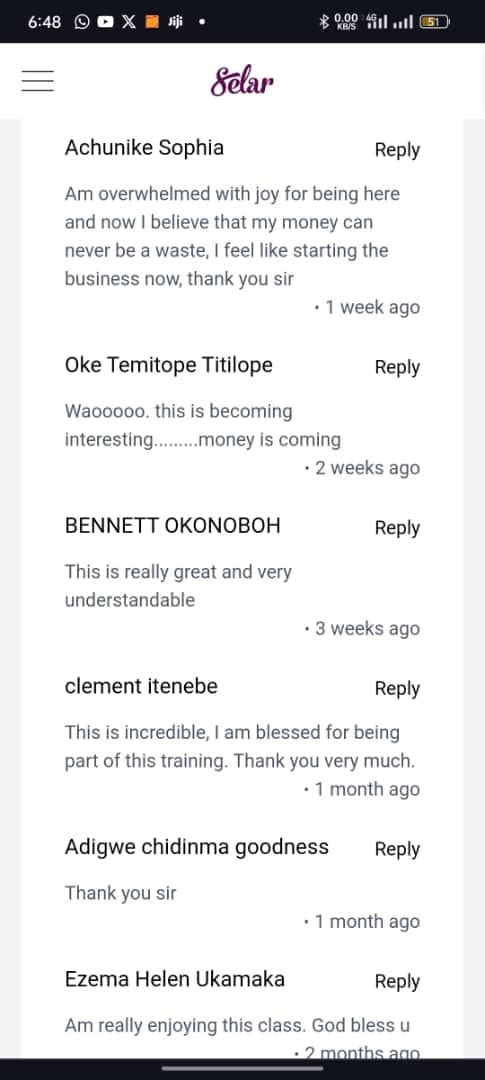Tap the orange notification icon in the status bar
Viewport: 485px width, 1080px height.
coord(152,22)
